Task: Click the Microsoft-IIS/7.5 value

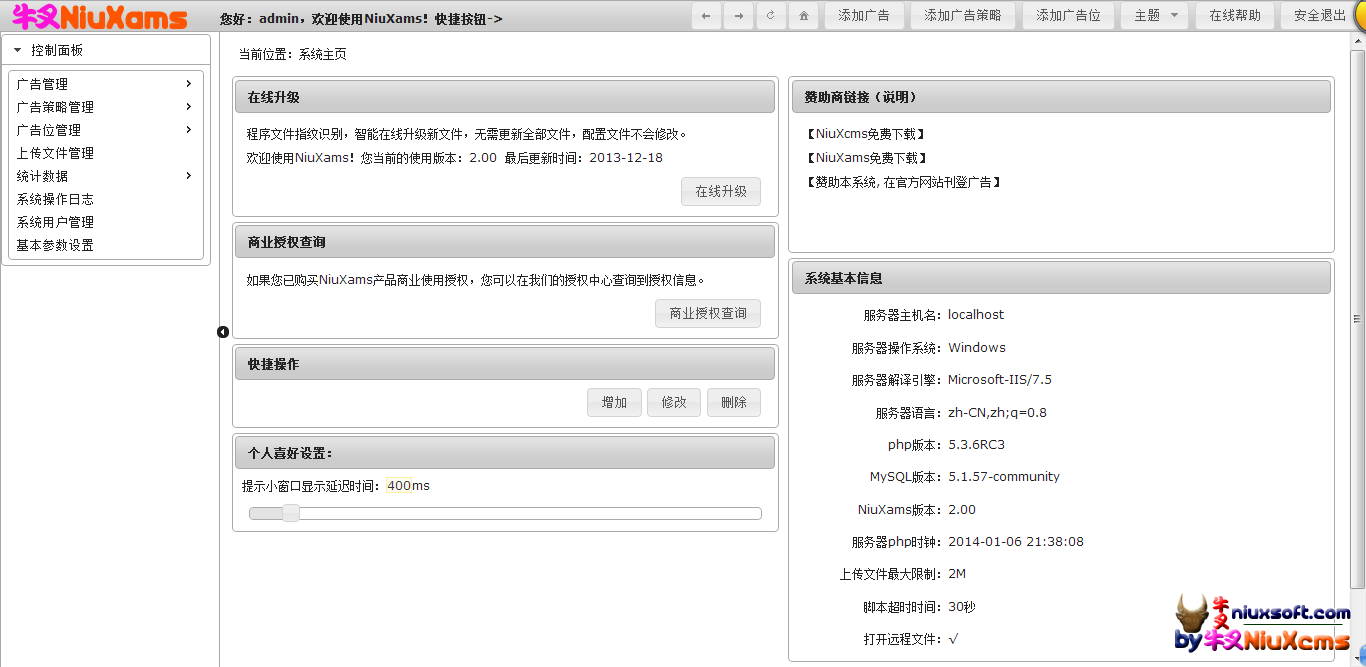Action: click(x=1000, y=380)
